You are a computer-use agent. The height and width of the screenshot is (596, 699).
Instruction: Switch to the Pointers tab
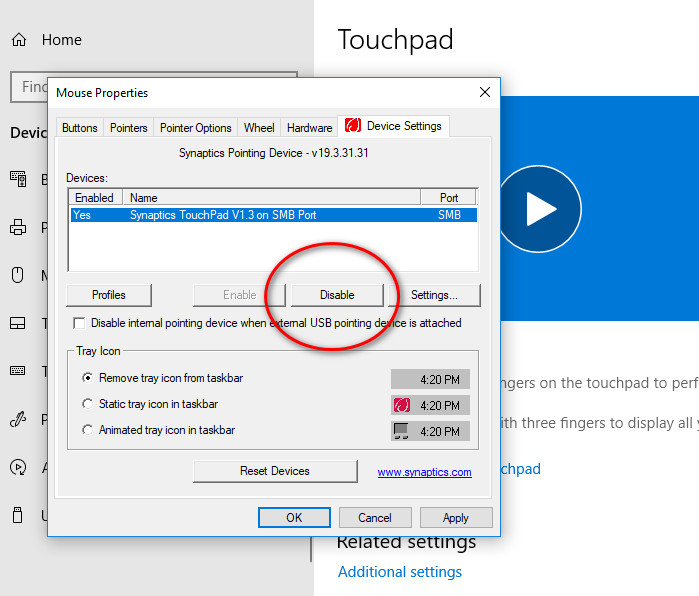(x=128, y=128)
